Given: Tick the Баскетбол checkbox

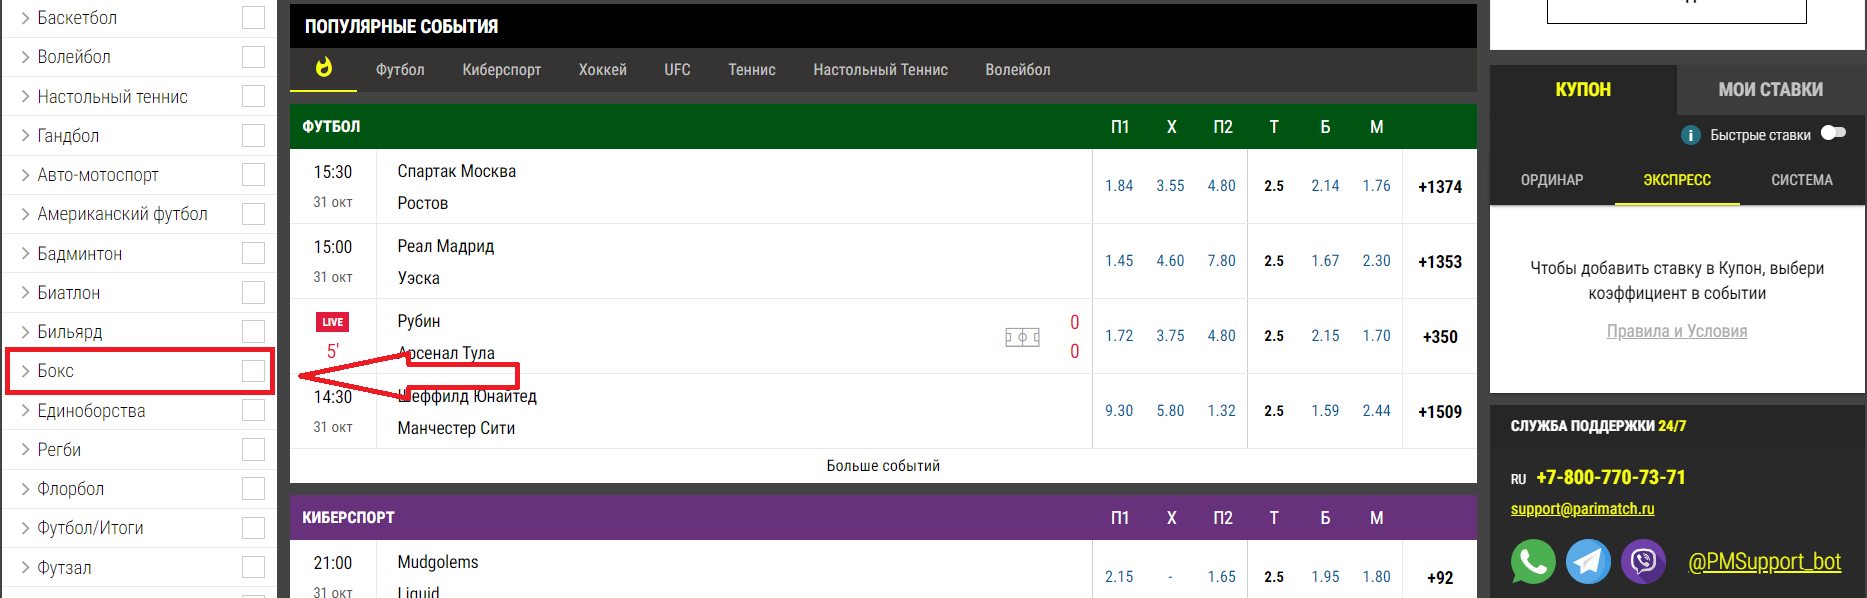Looking at the screenshot, I should (x=254, y=18).
